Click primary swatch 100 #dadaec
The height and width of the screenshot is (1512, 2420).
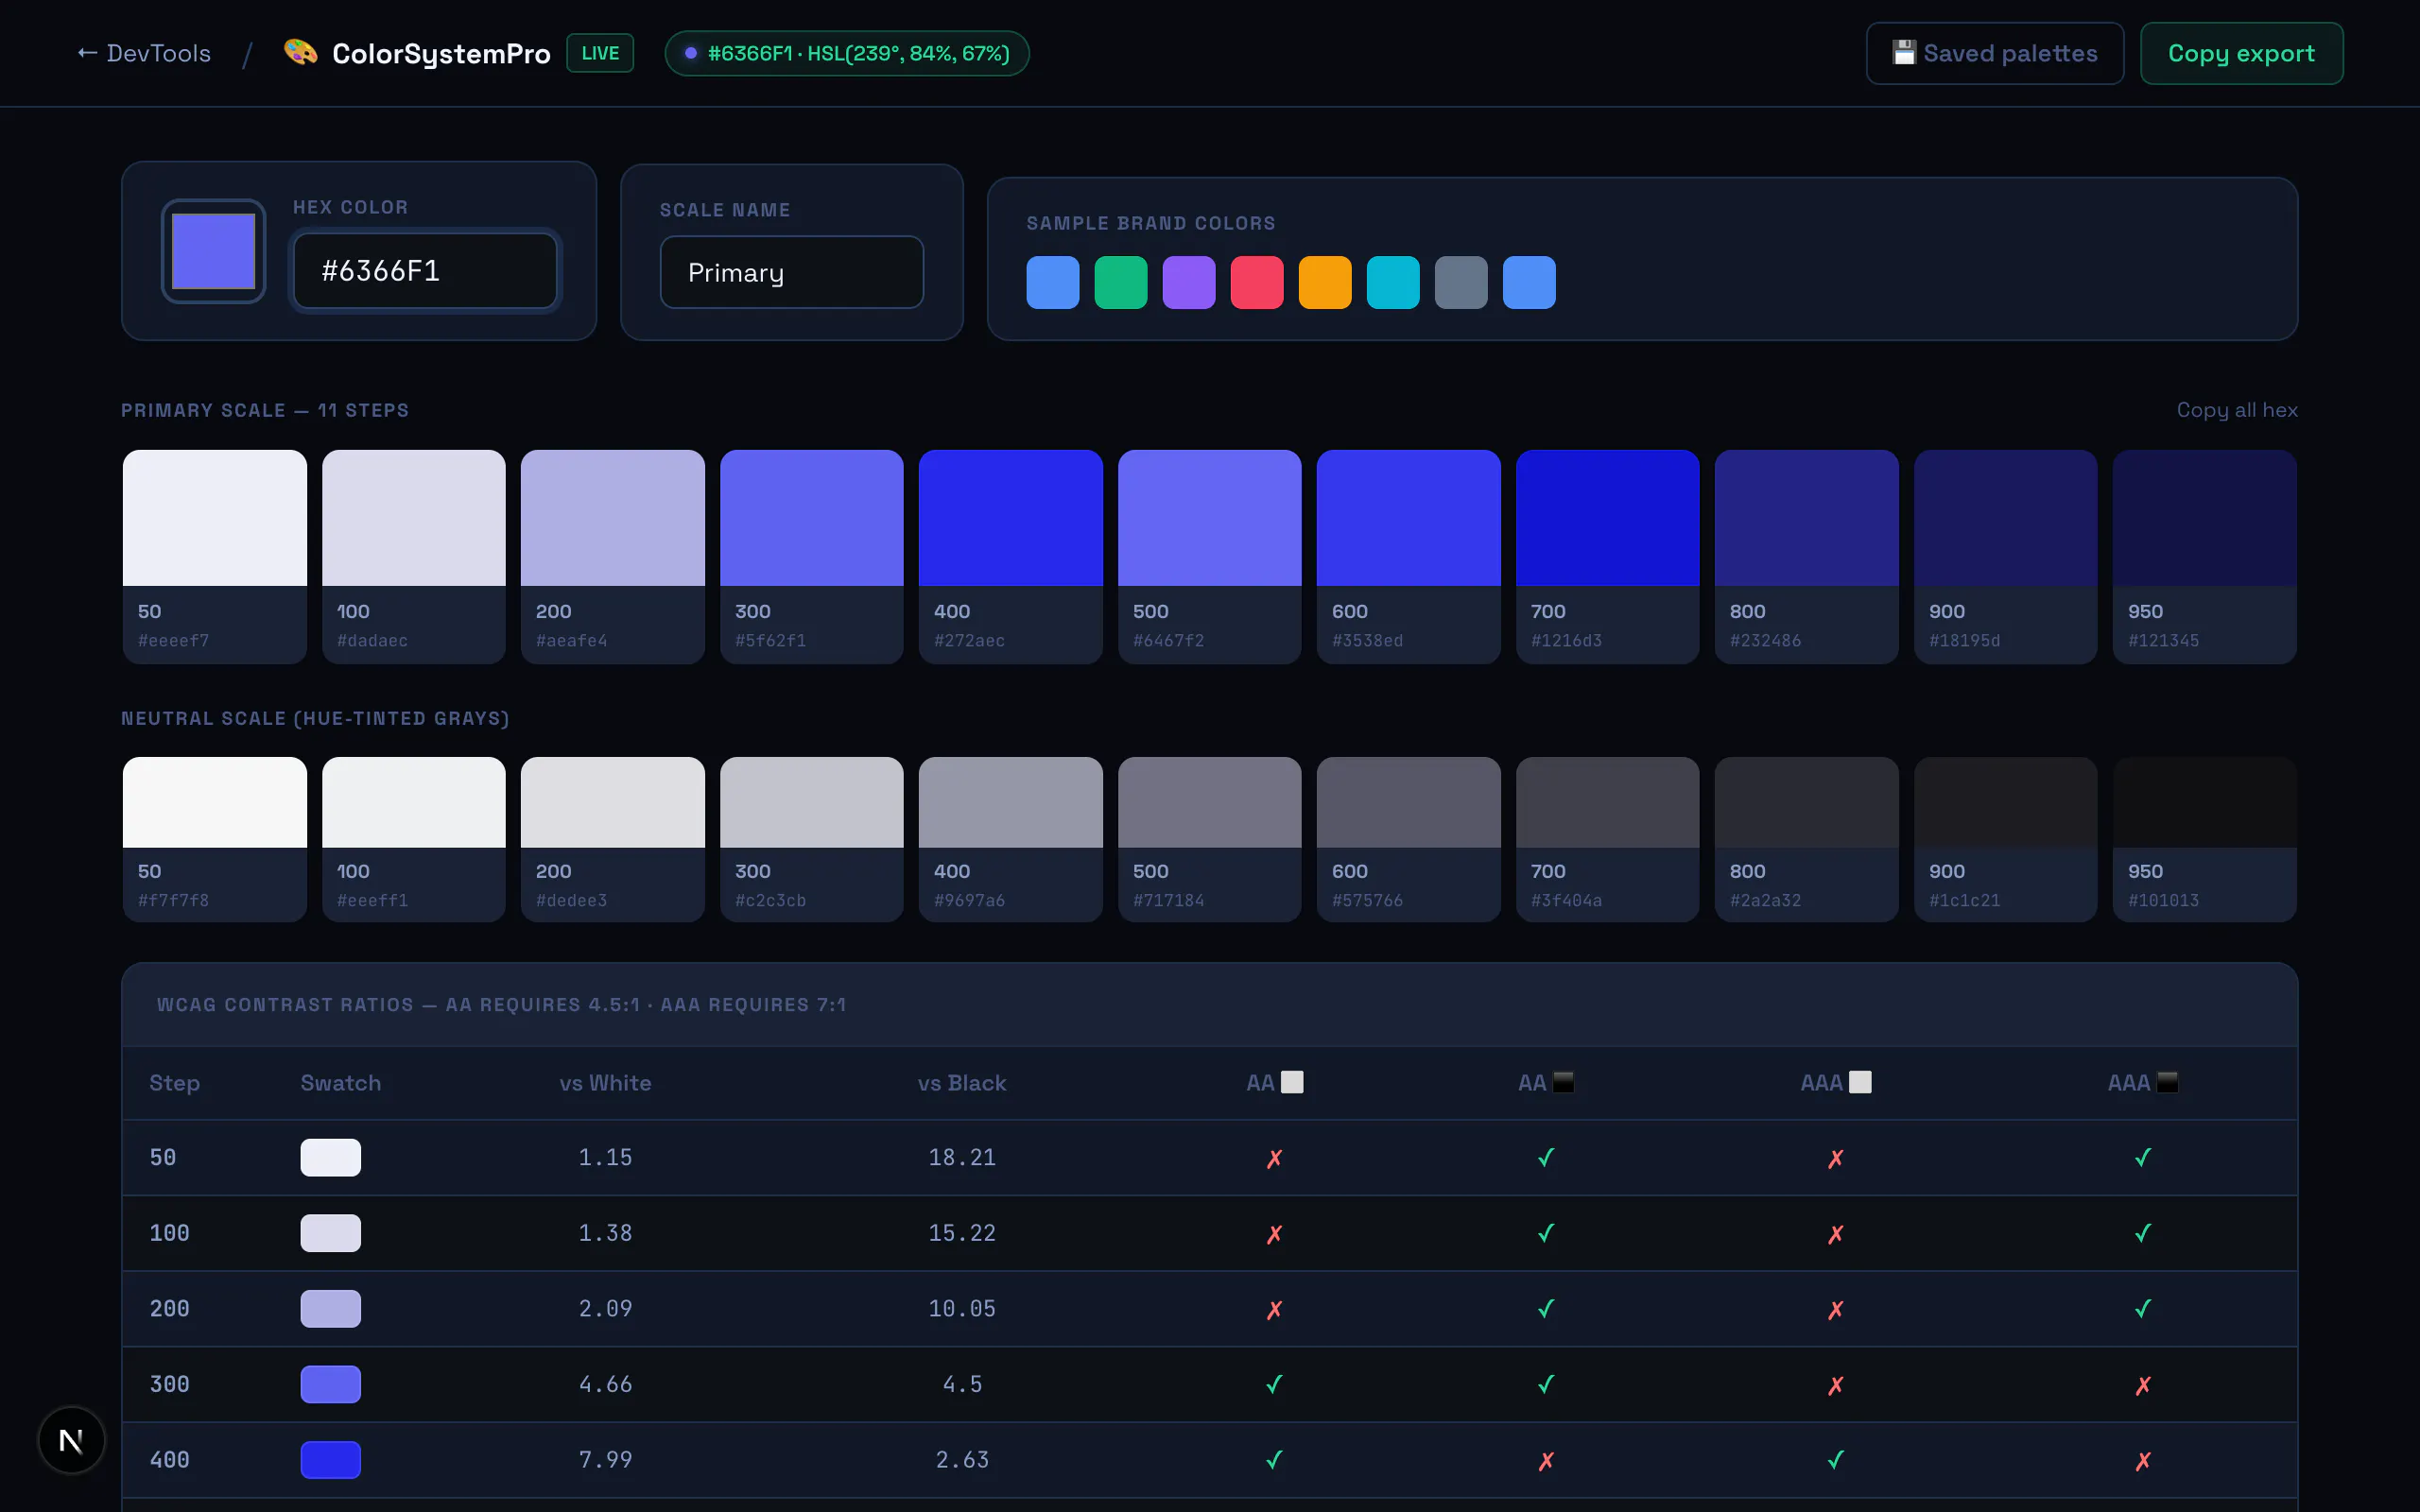click(x=414, y=557)
